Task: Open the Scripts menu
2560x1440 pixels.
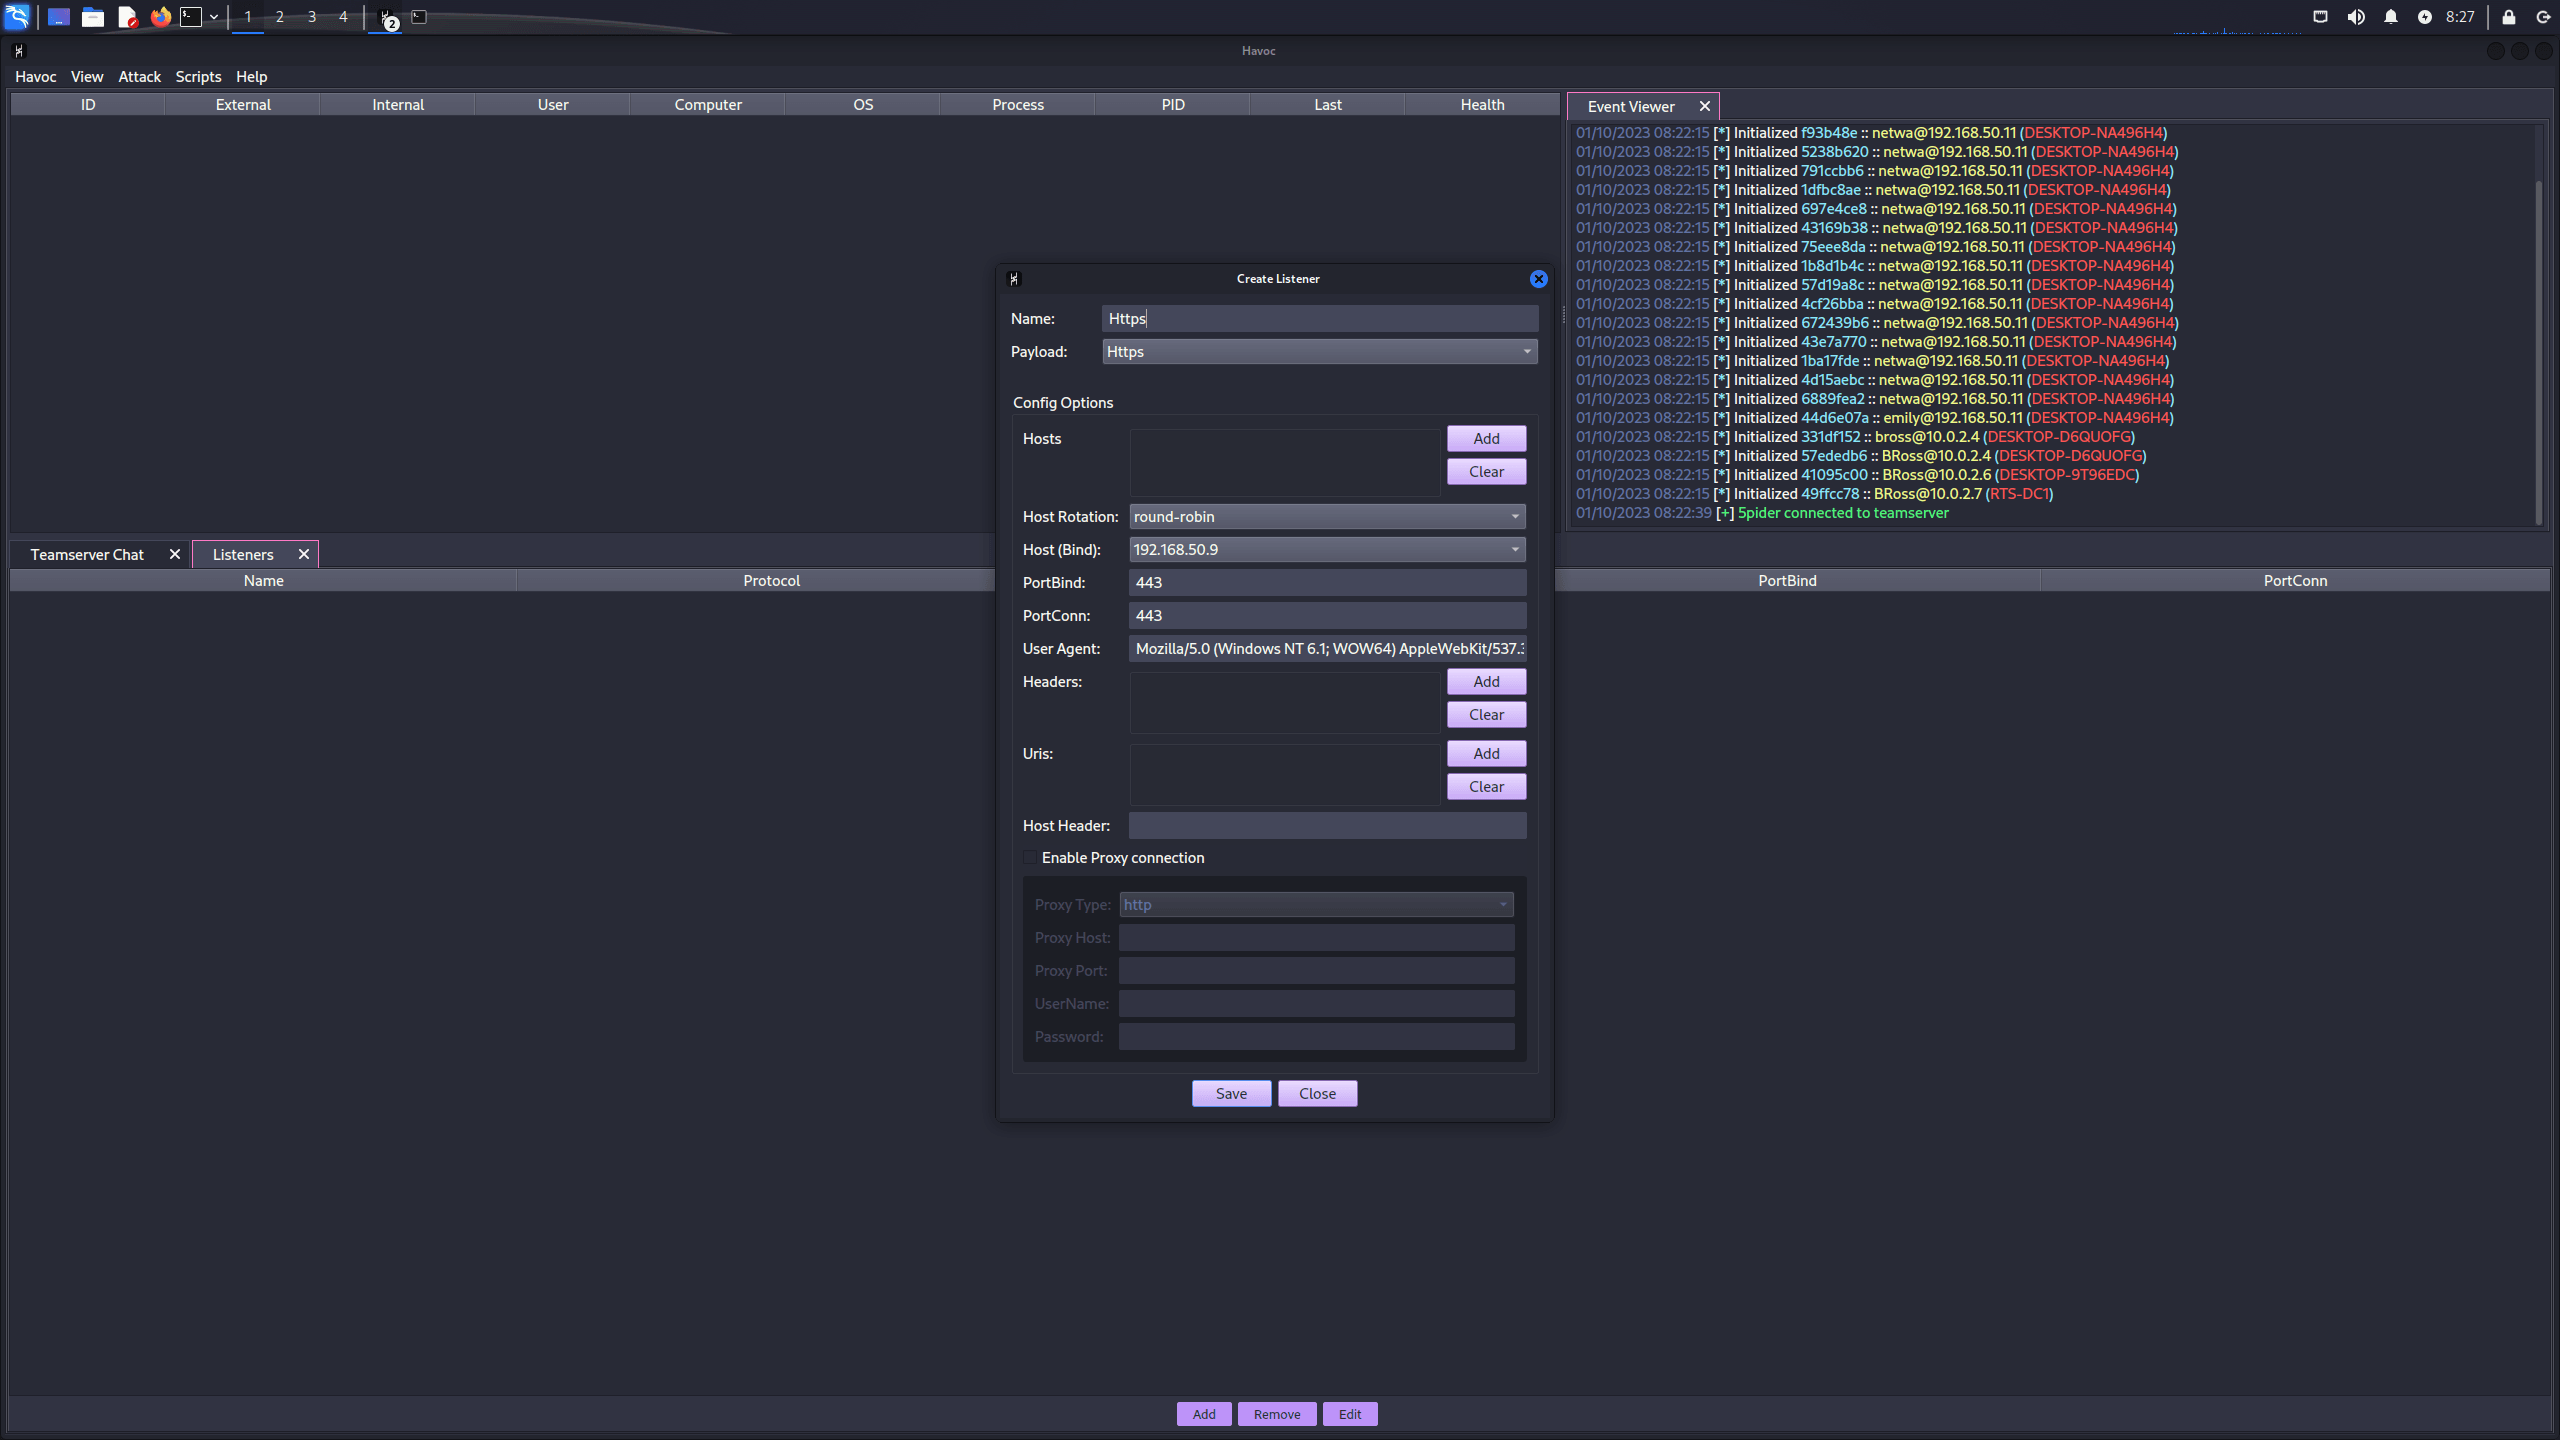Action: tap(198, 76)
